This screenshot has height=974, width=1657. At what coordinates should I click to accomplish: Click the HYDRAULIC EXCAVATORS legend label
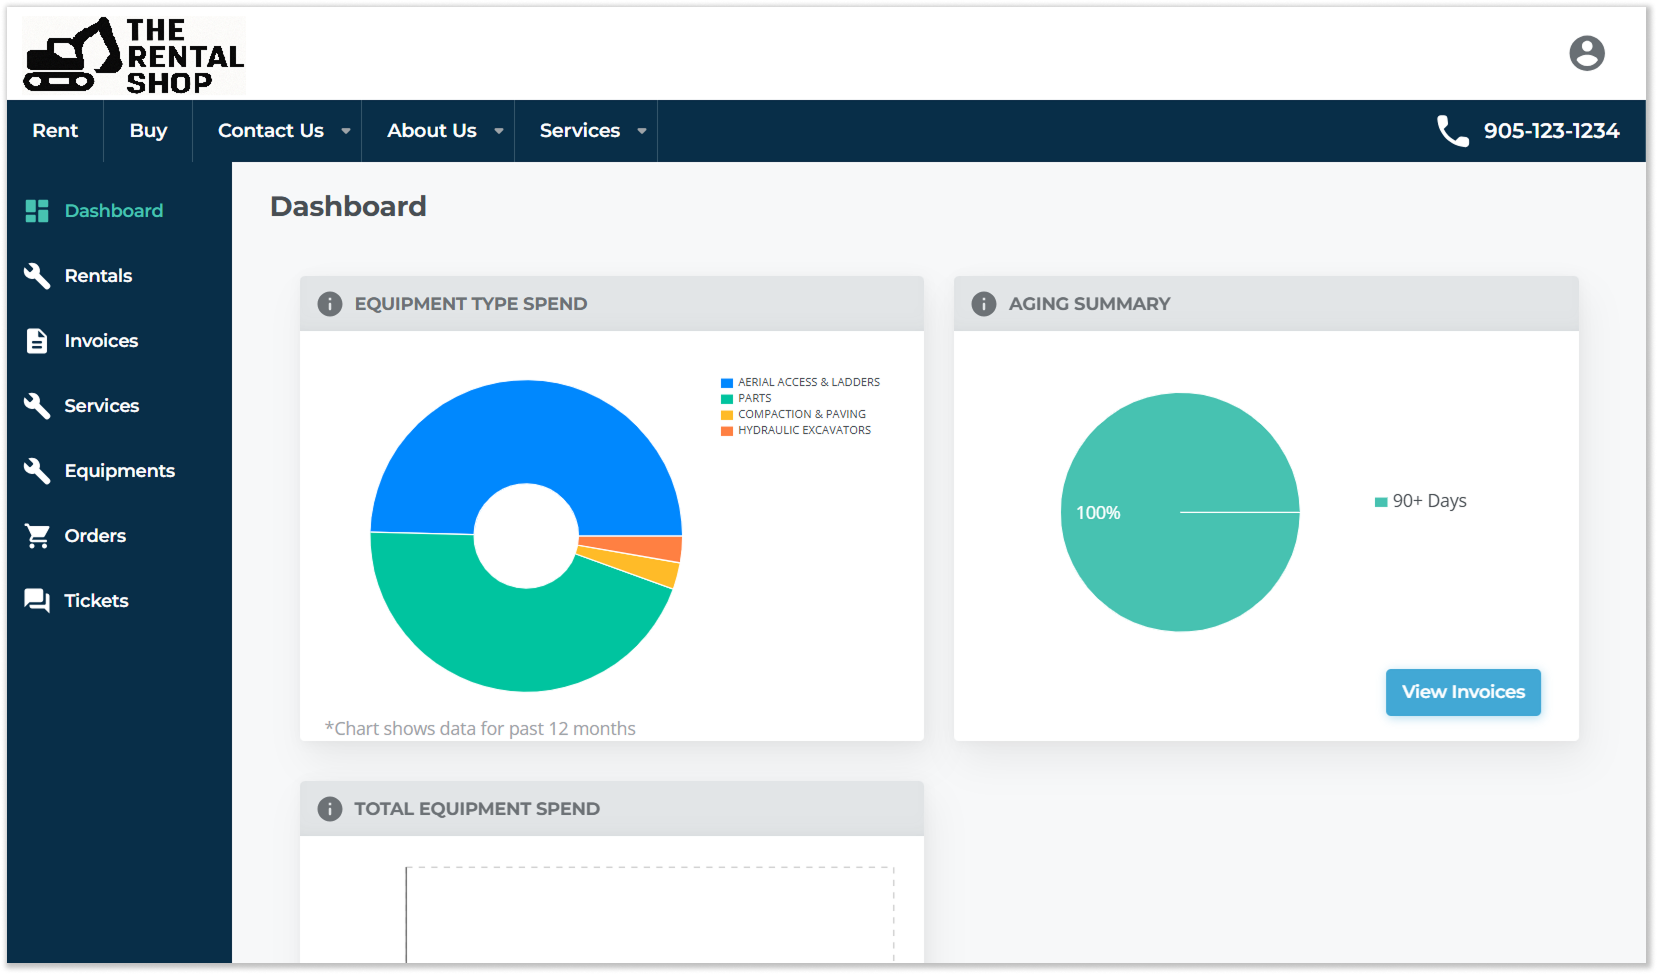click(x=804, y=431)
